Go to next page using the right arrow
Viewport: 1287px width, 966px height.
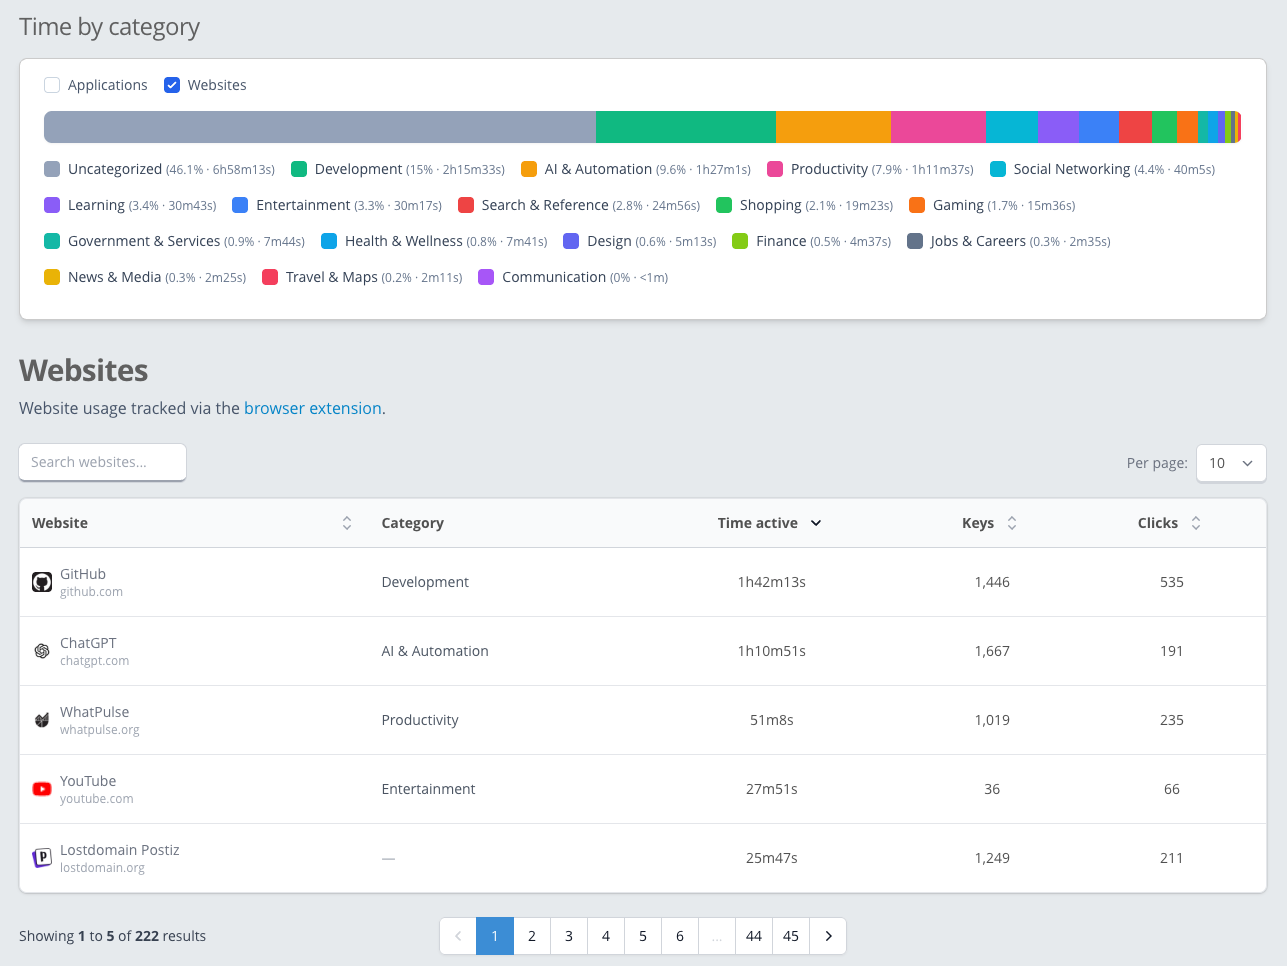(x=828, y=936)
